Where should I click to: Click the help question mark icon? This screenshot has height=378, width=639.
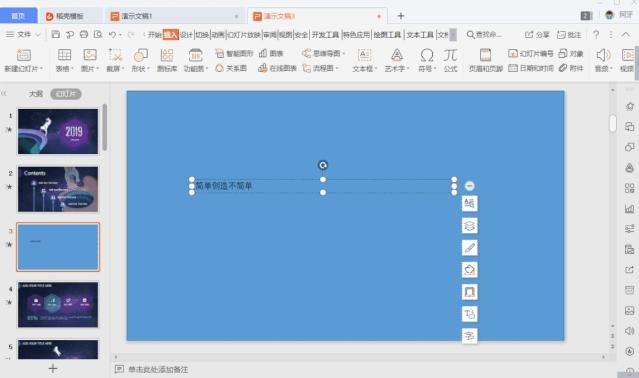point(596,35)
